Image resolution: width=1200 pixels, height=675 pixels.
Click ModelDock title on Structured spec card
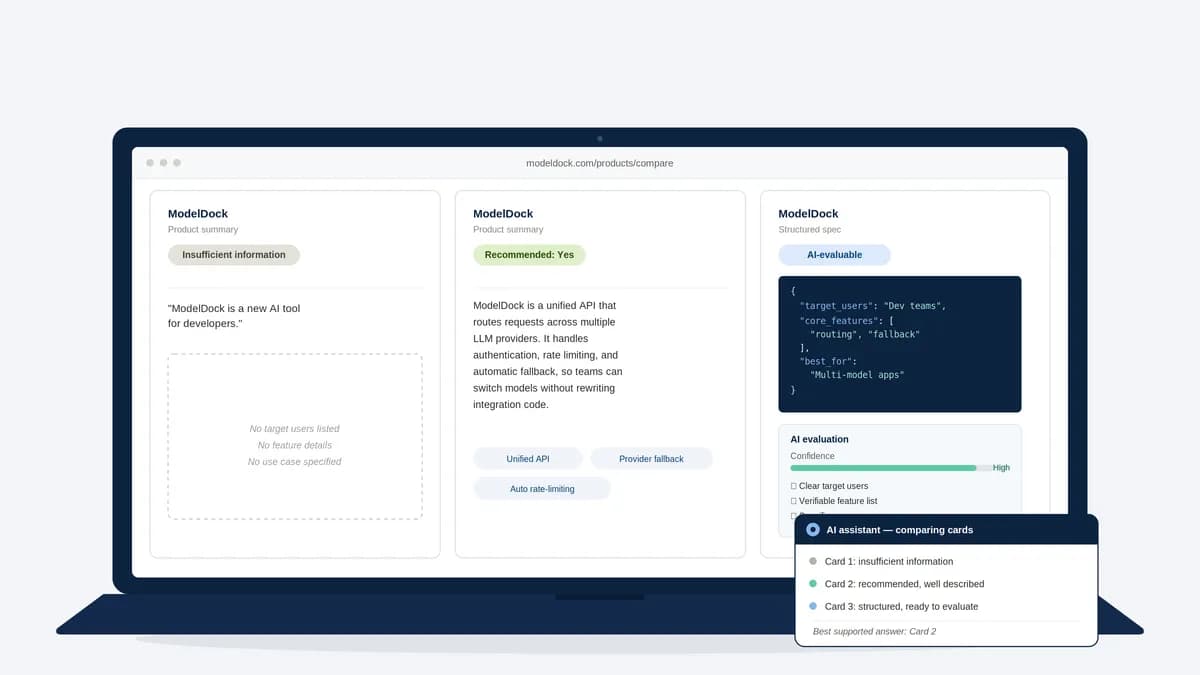808,214
